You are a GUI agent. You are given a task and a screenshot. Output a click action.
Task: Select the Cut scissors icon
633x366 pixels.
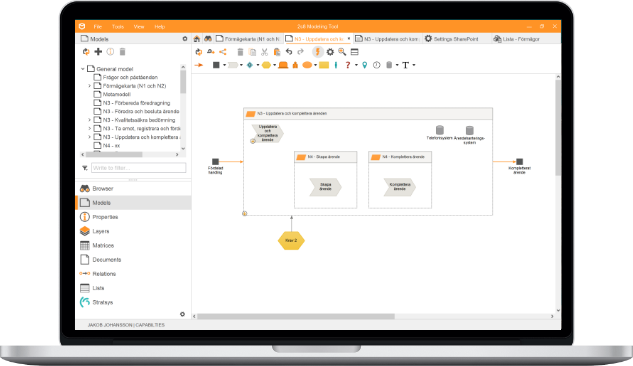(x=264, y=52)
